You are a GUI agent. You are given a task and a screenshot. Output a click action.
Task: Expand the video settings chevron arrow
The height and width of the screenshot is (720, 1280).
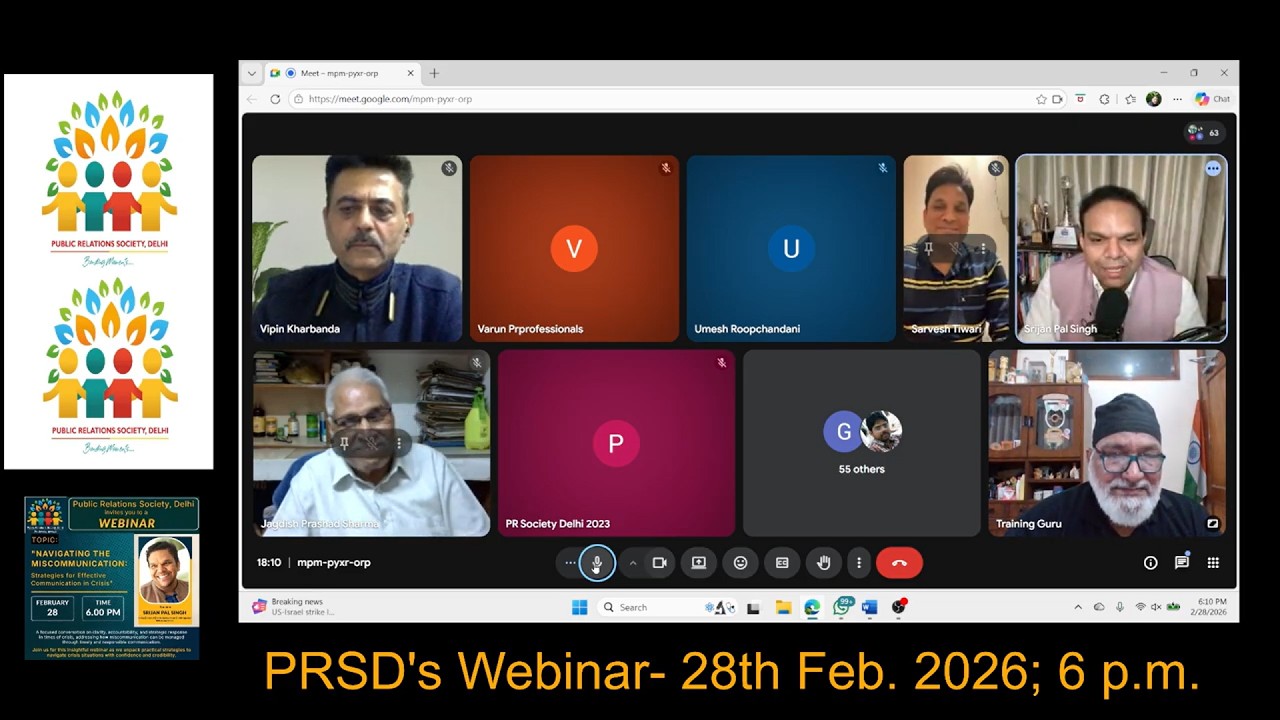[x=632, y=563]
